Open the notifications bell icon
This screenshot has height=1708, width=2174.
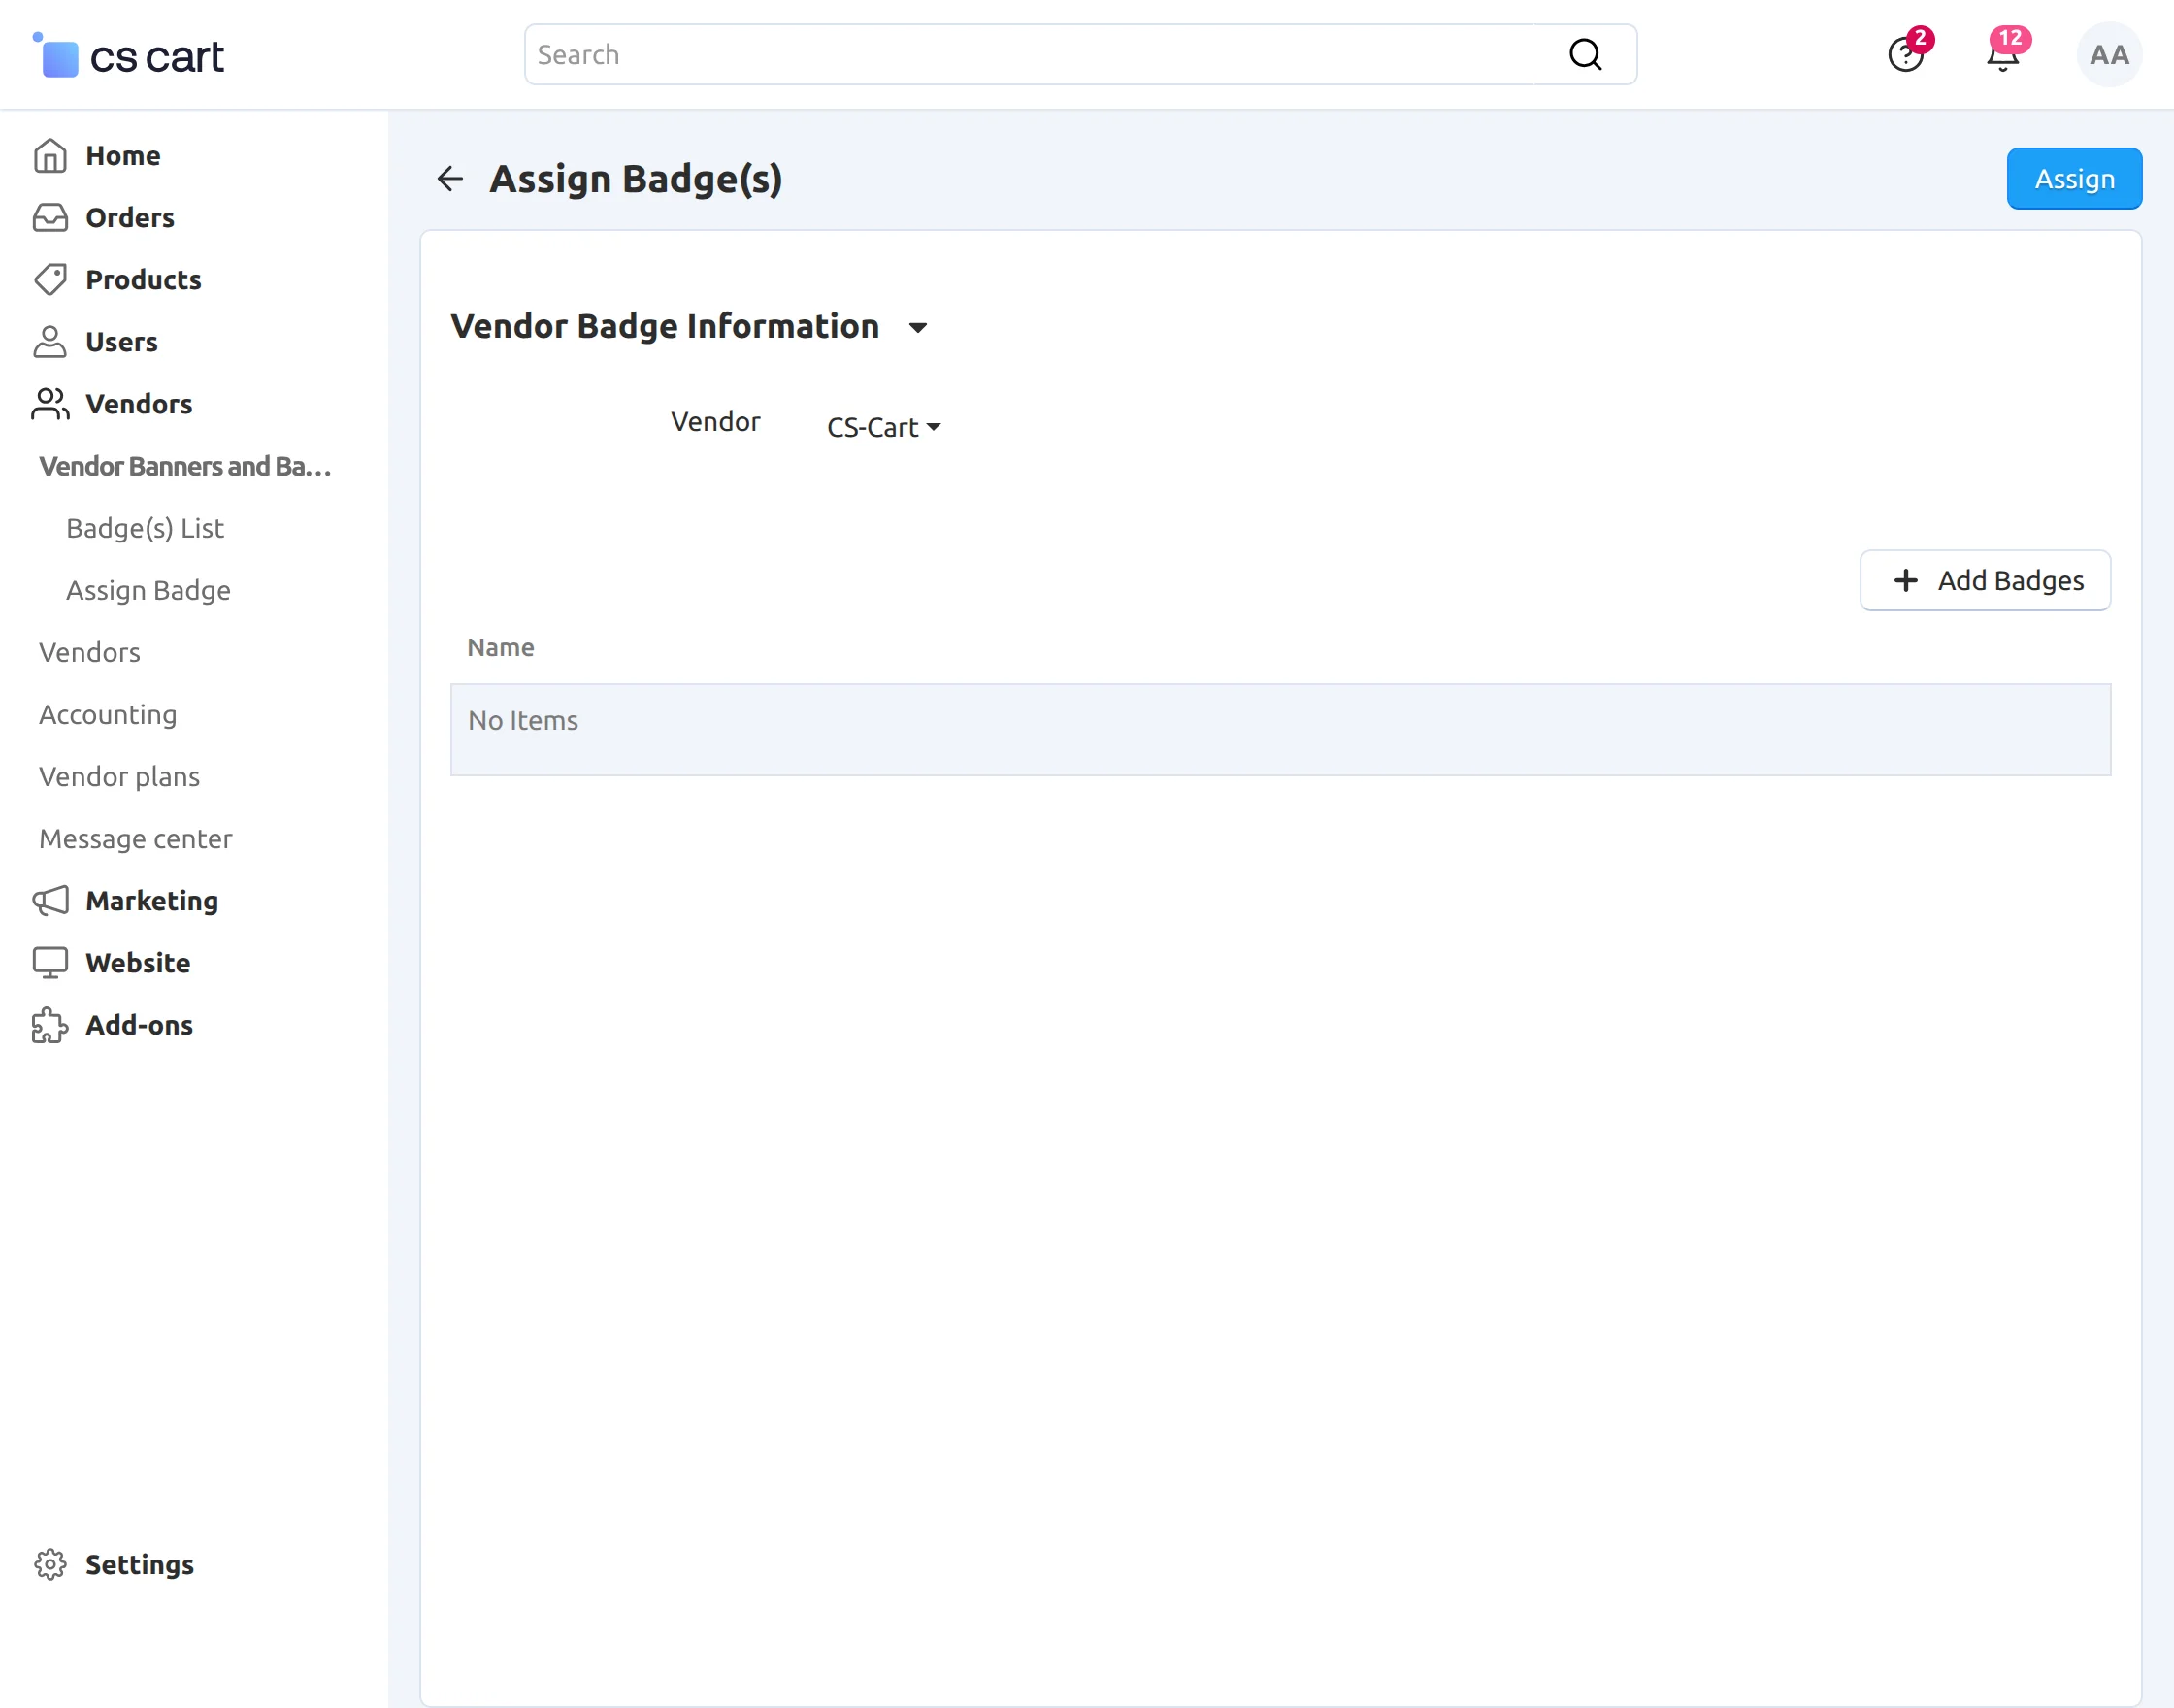coord(2003,55)
